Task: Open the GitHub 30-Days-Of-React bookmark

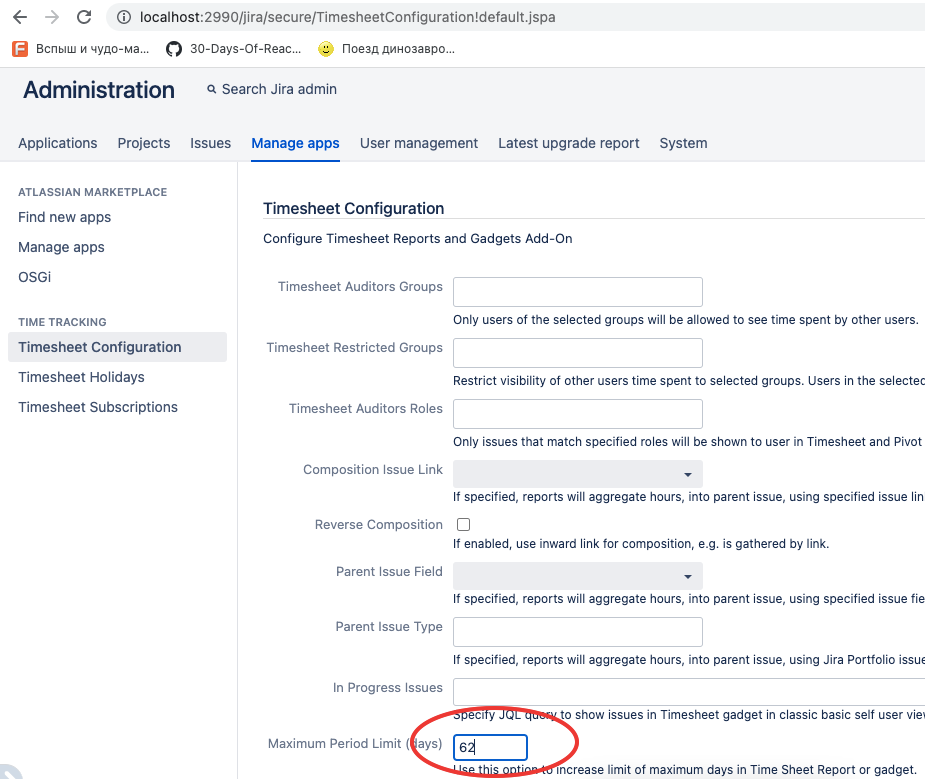Action: [234, 49]
